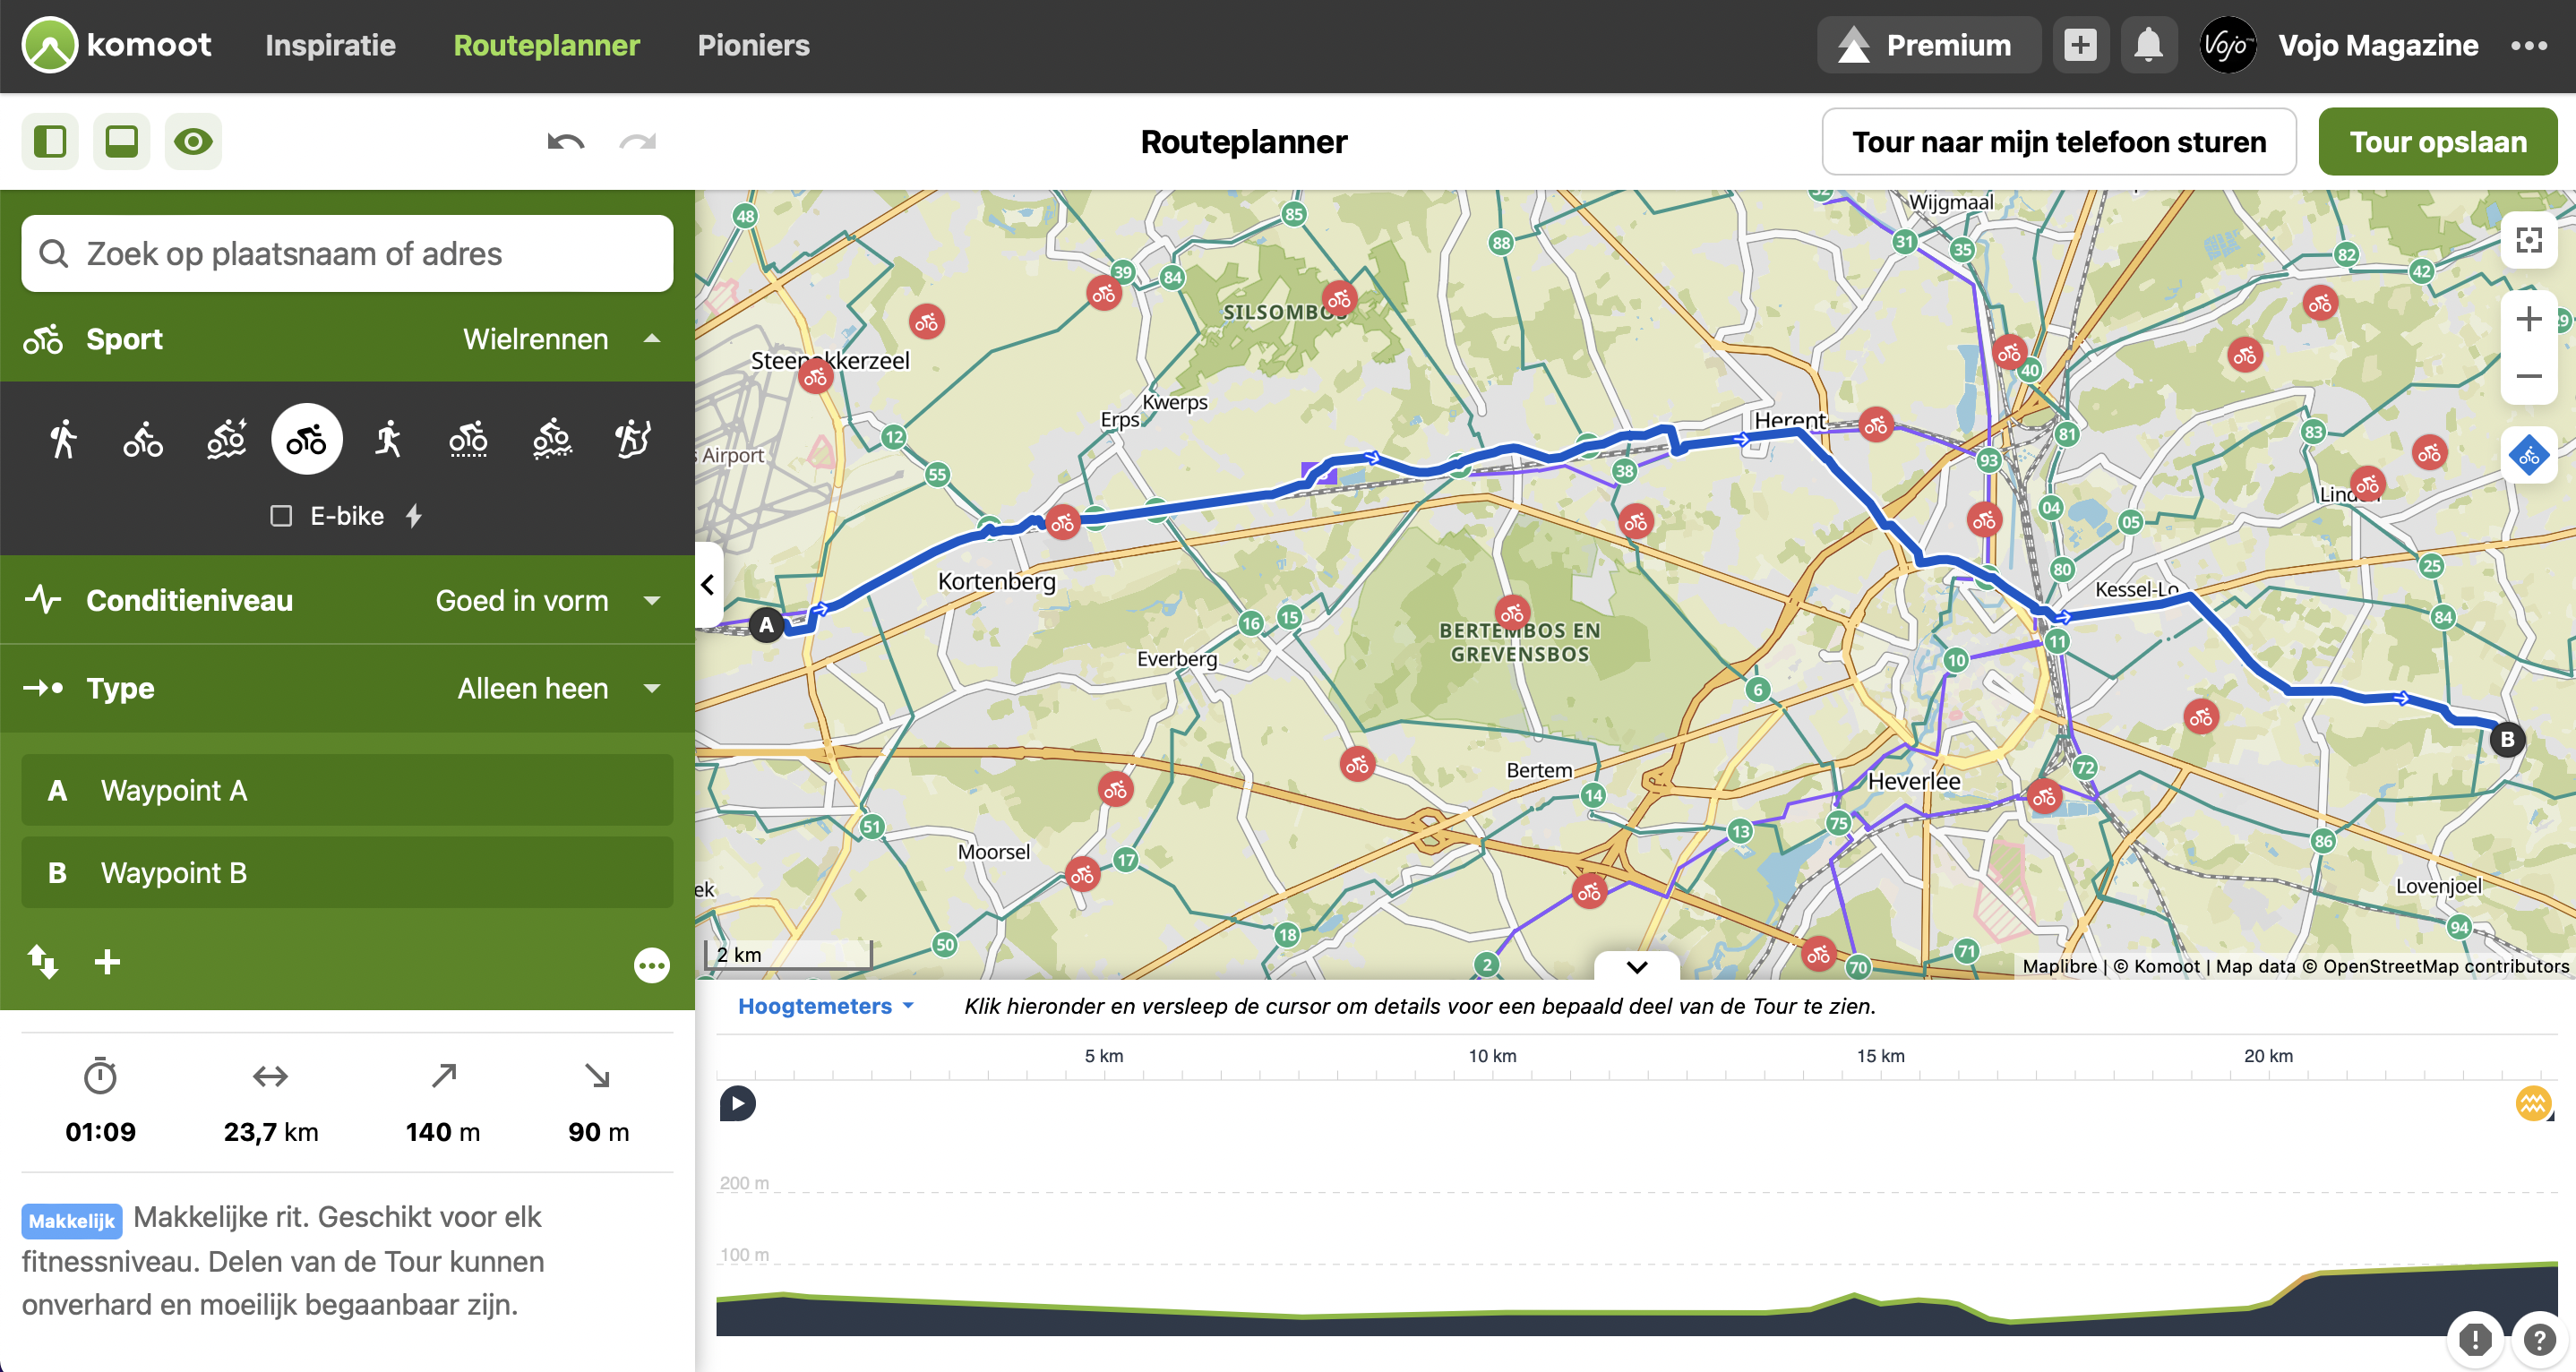The image size is (2576, 1372).
Task: Reverse the waypoint order
Action: tap(42, 962)
